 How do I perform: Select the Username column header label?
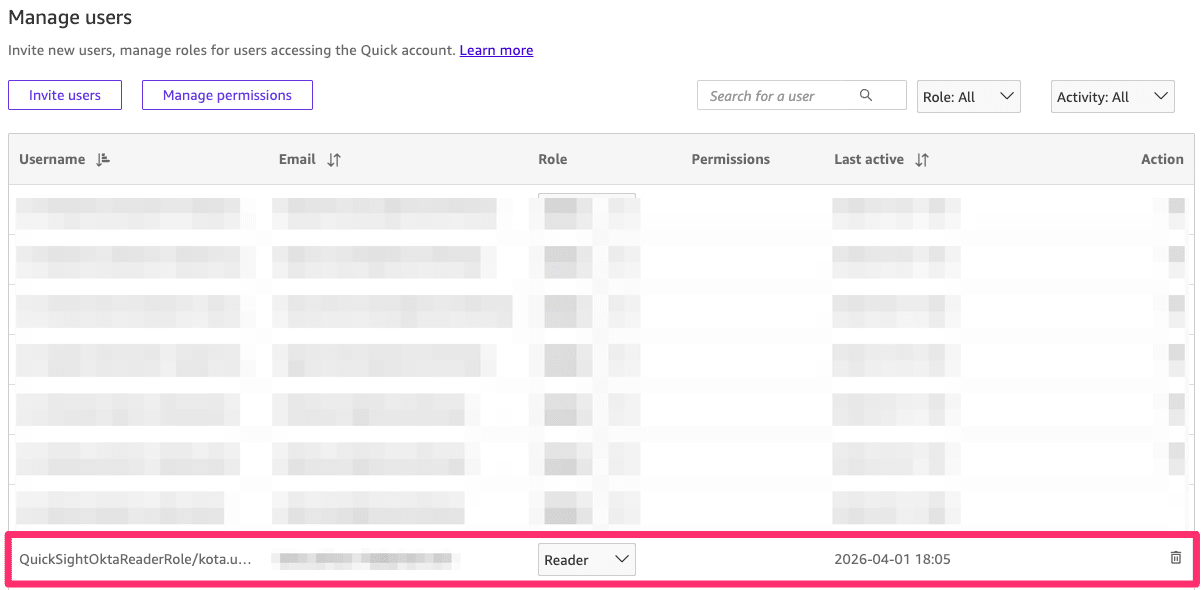point(52,159)
